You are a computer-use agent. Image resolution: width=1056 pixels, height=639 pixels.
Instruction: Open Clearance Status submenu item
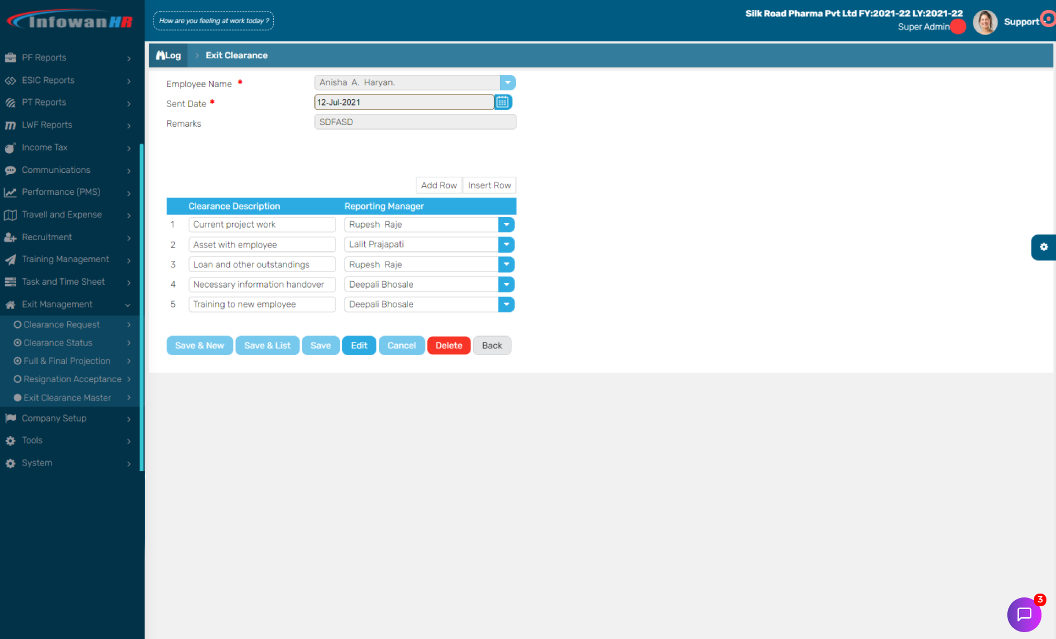tap(58, 343)
